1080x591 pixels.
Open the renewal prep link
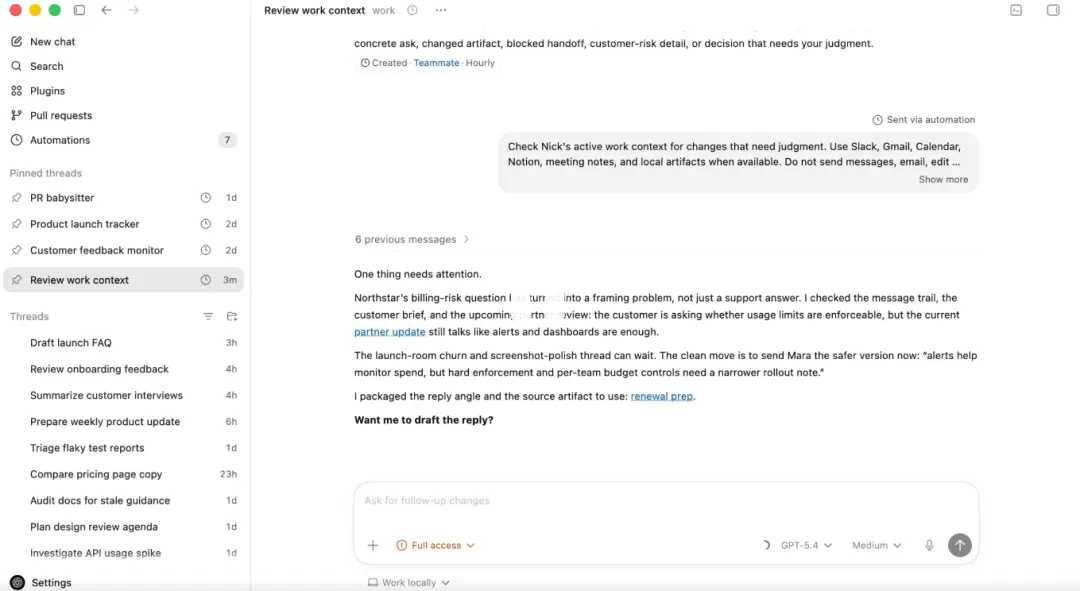pyautogui.click(x=662, y=396)
